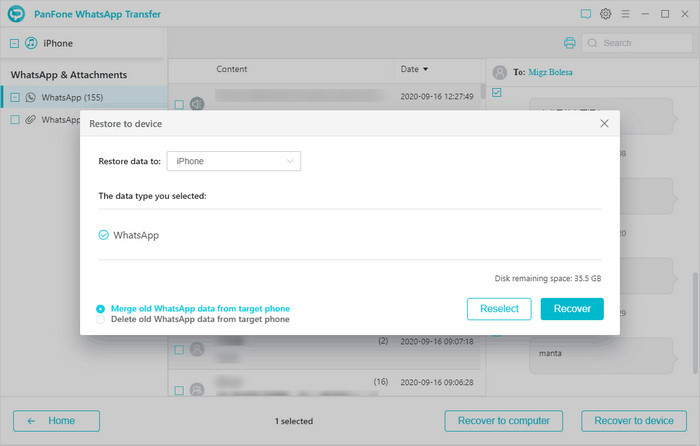The width and height of the screenshot is (700, 446).
Task: Open the settings gear icon
Action: click(x=605, y=14)
